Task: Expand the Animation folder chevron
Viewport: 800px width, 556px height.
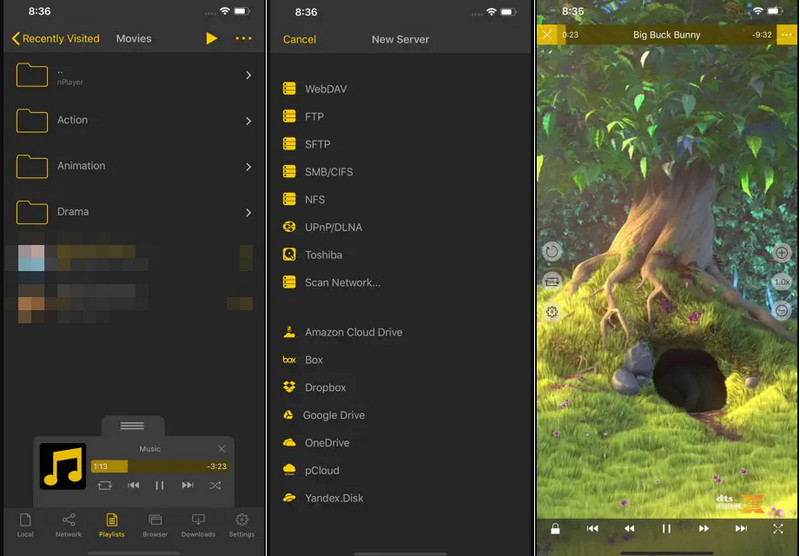Action: [248, 167]
